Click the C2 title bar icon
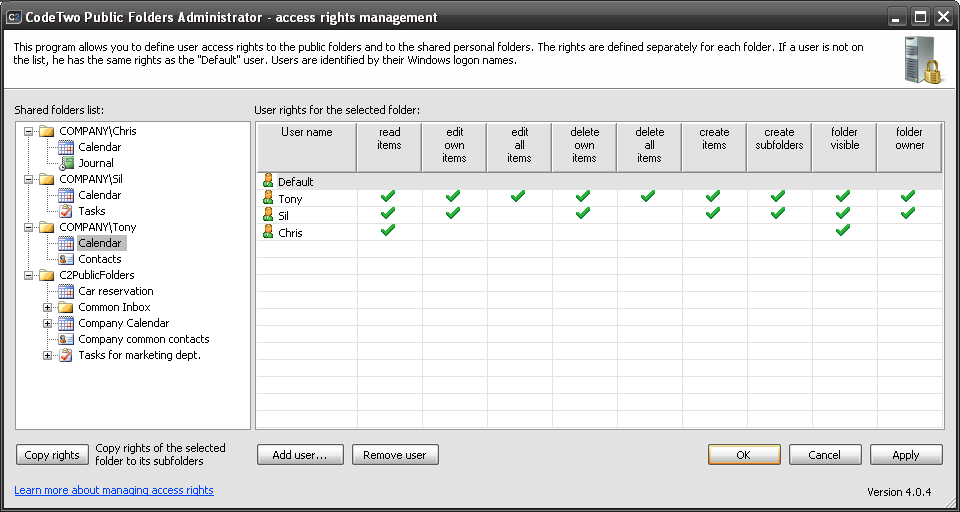Viewport: 960px width, 512px height. coord(13,17)
